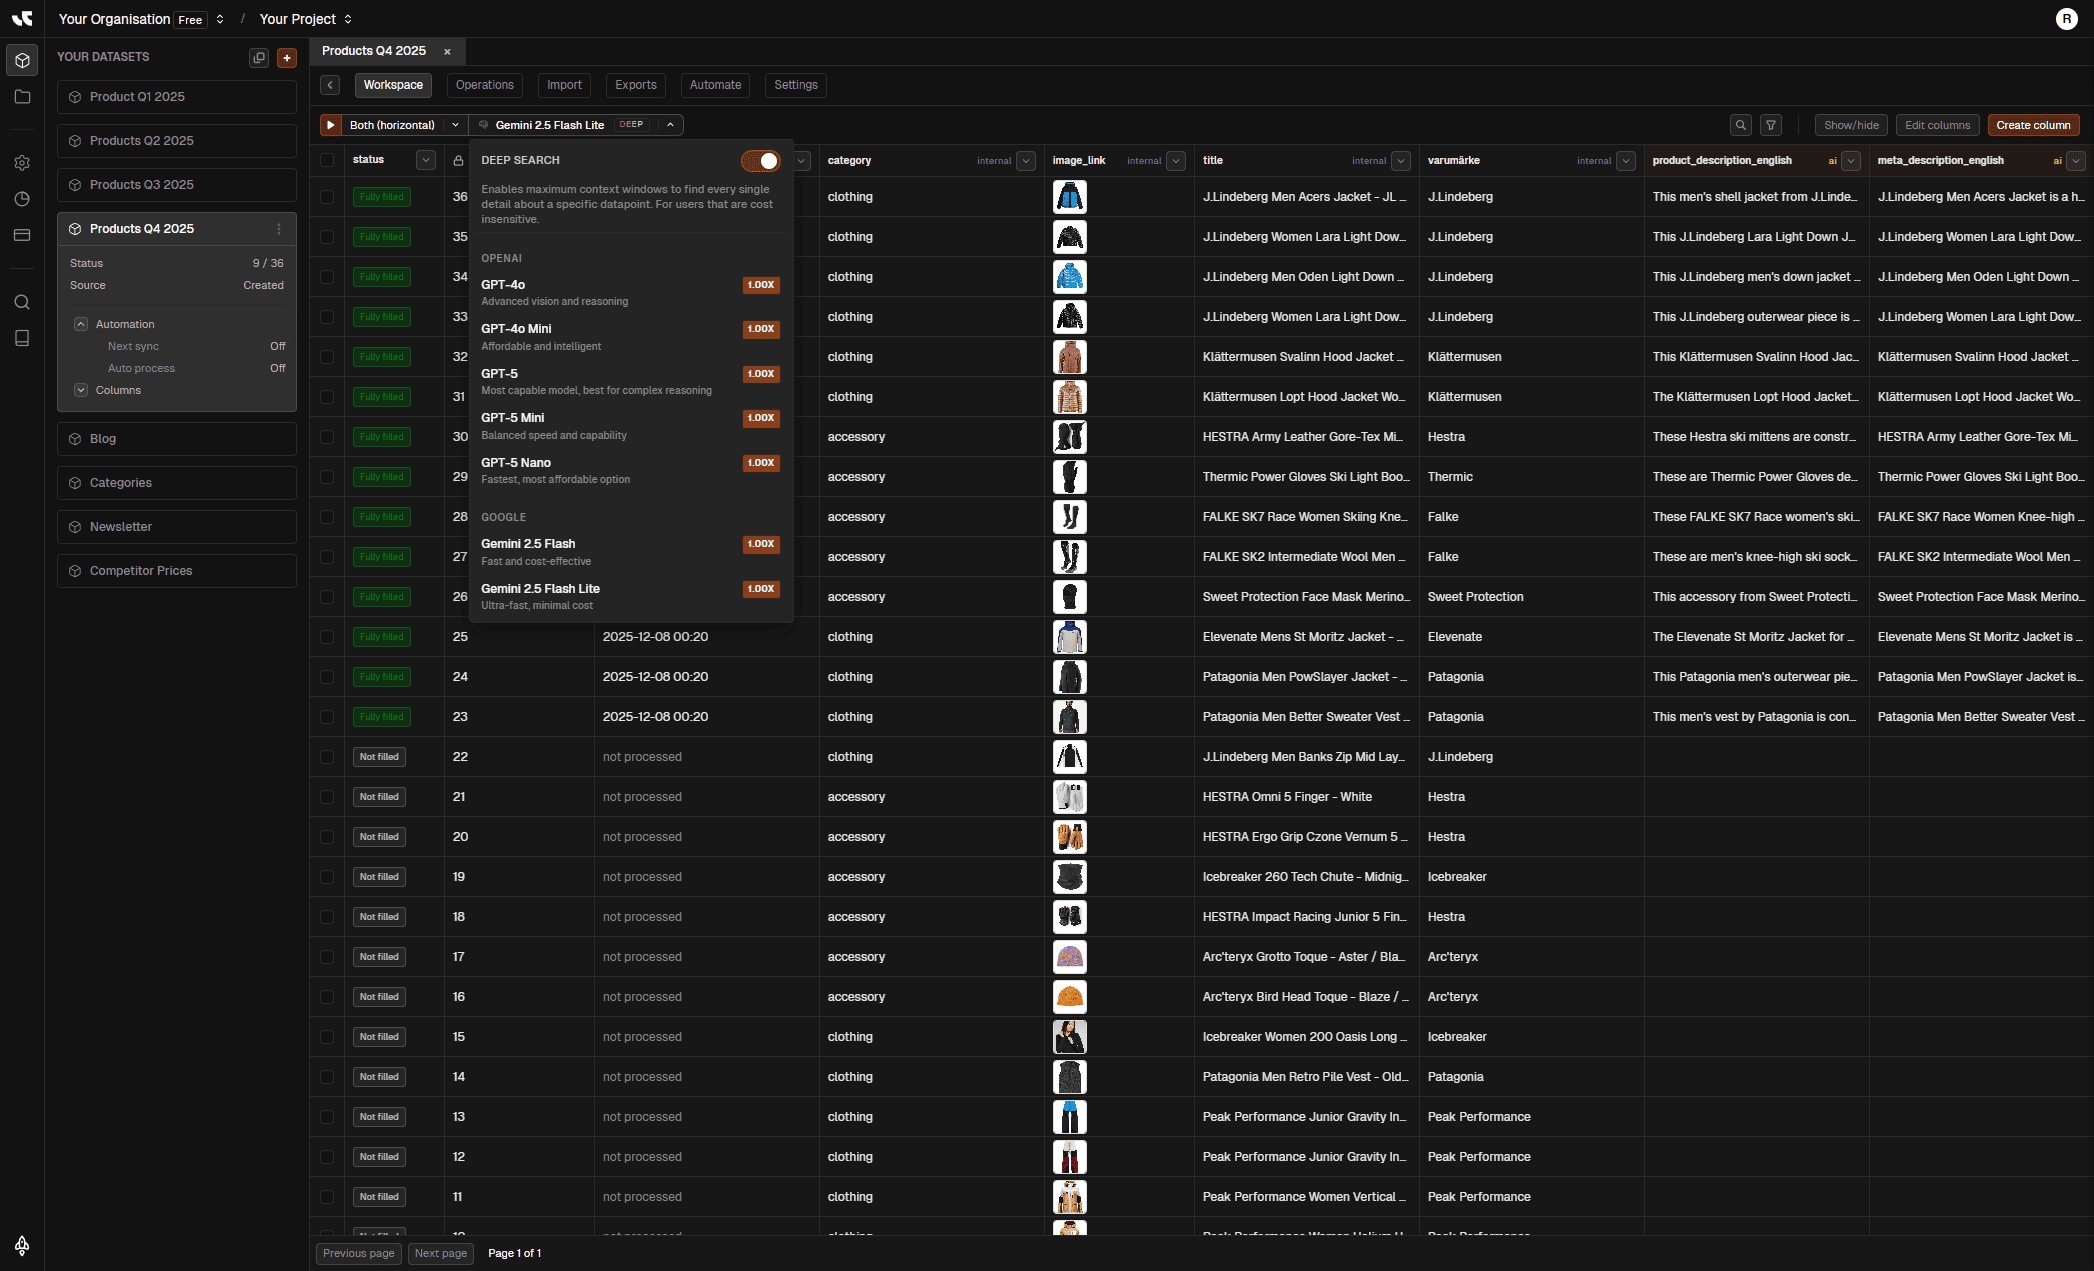Run processing with the play triangle button
This screenshot has width=2094, height=1271.
coord(330,124)
